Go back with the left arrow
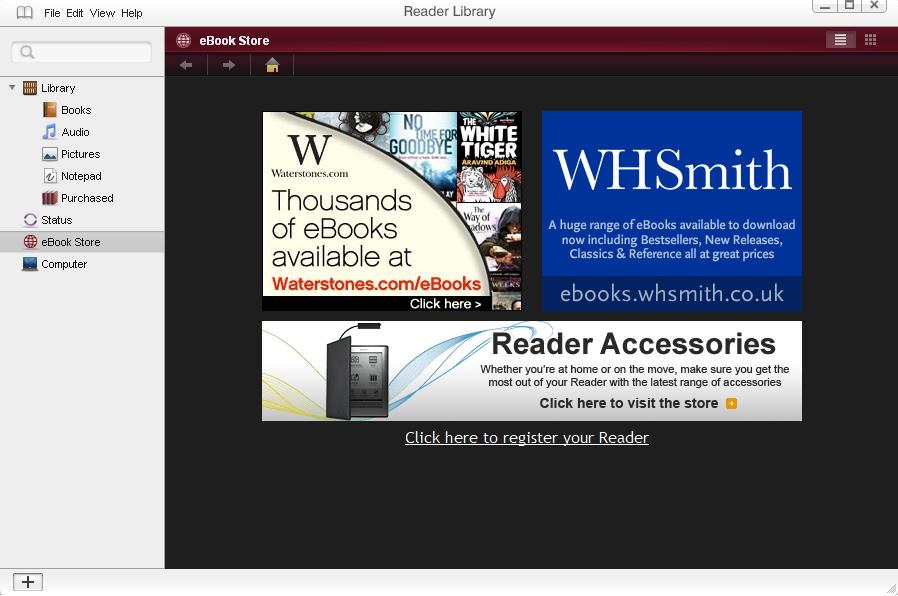 coord(186,65)
